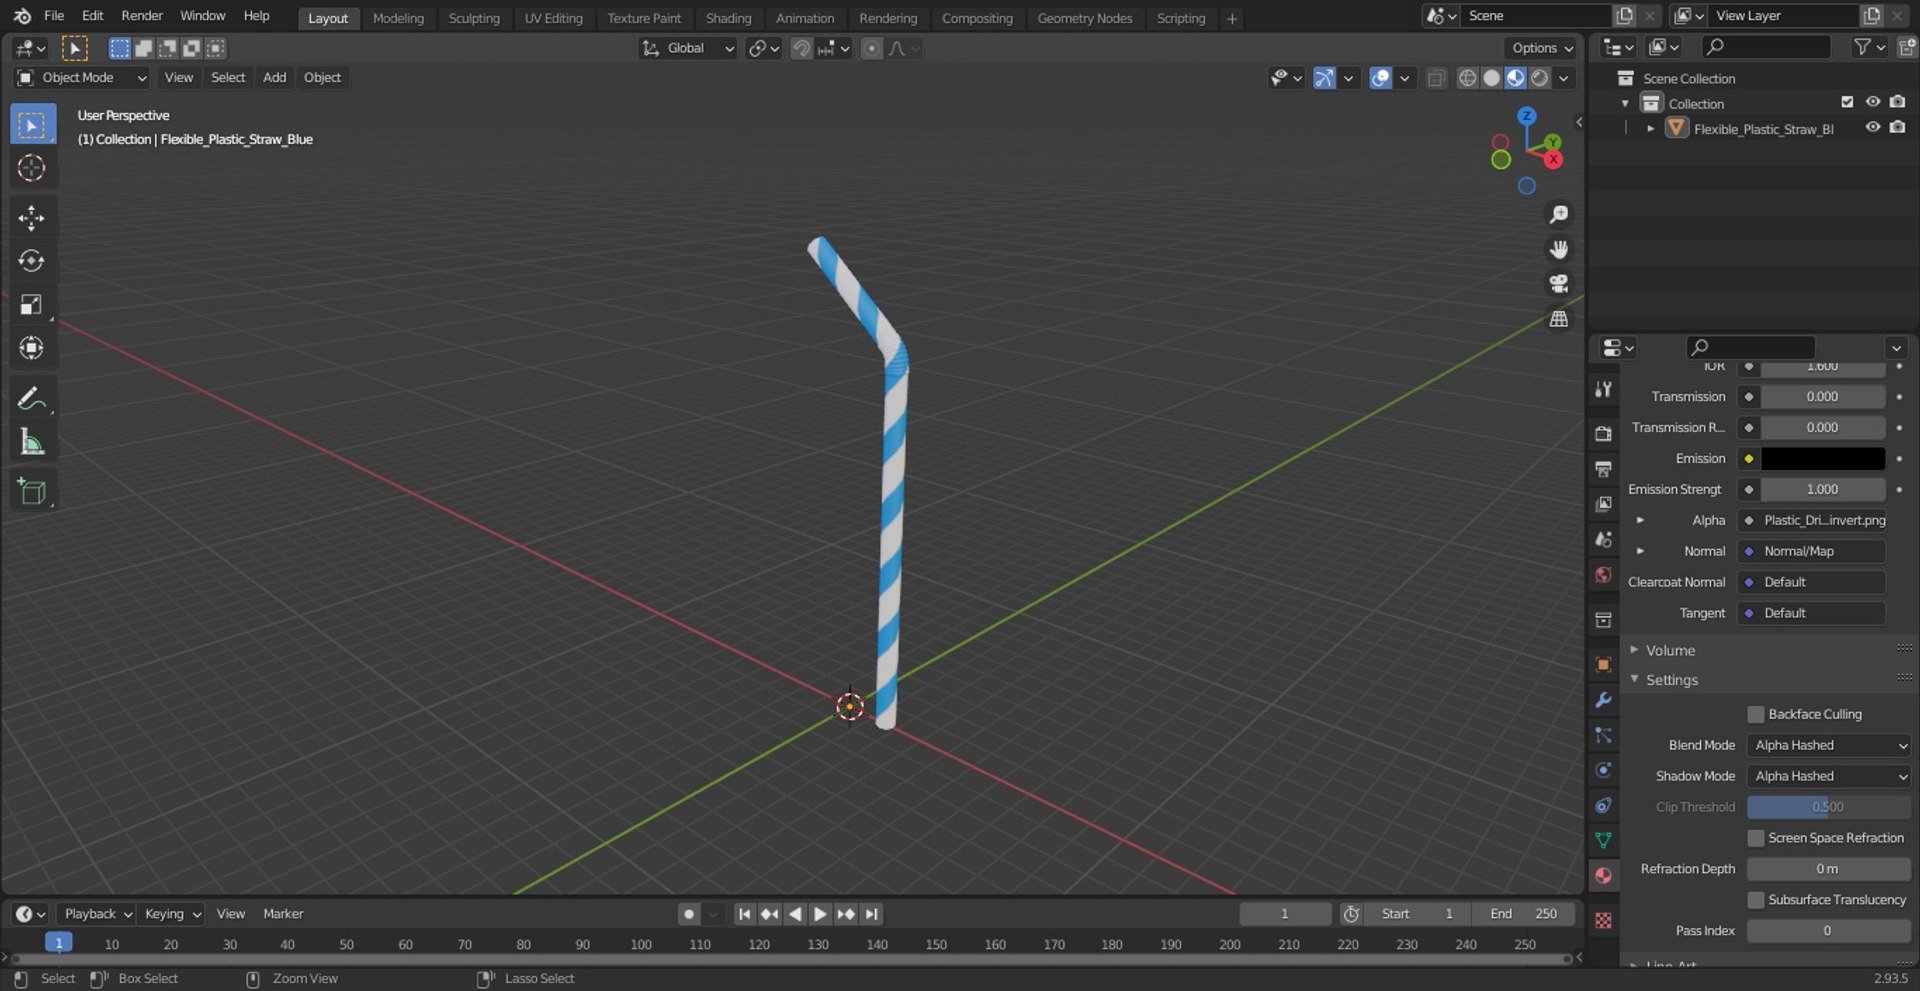Viewport: 1920px width, 991px height.
Task: Open the Render menu
Action: [x=142, y=16]
